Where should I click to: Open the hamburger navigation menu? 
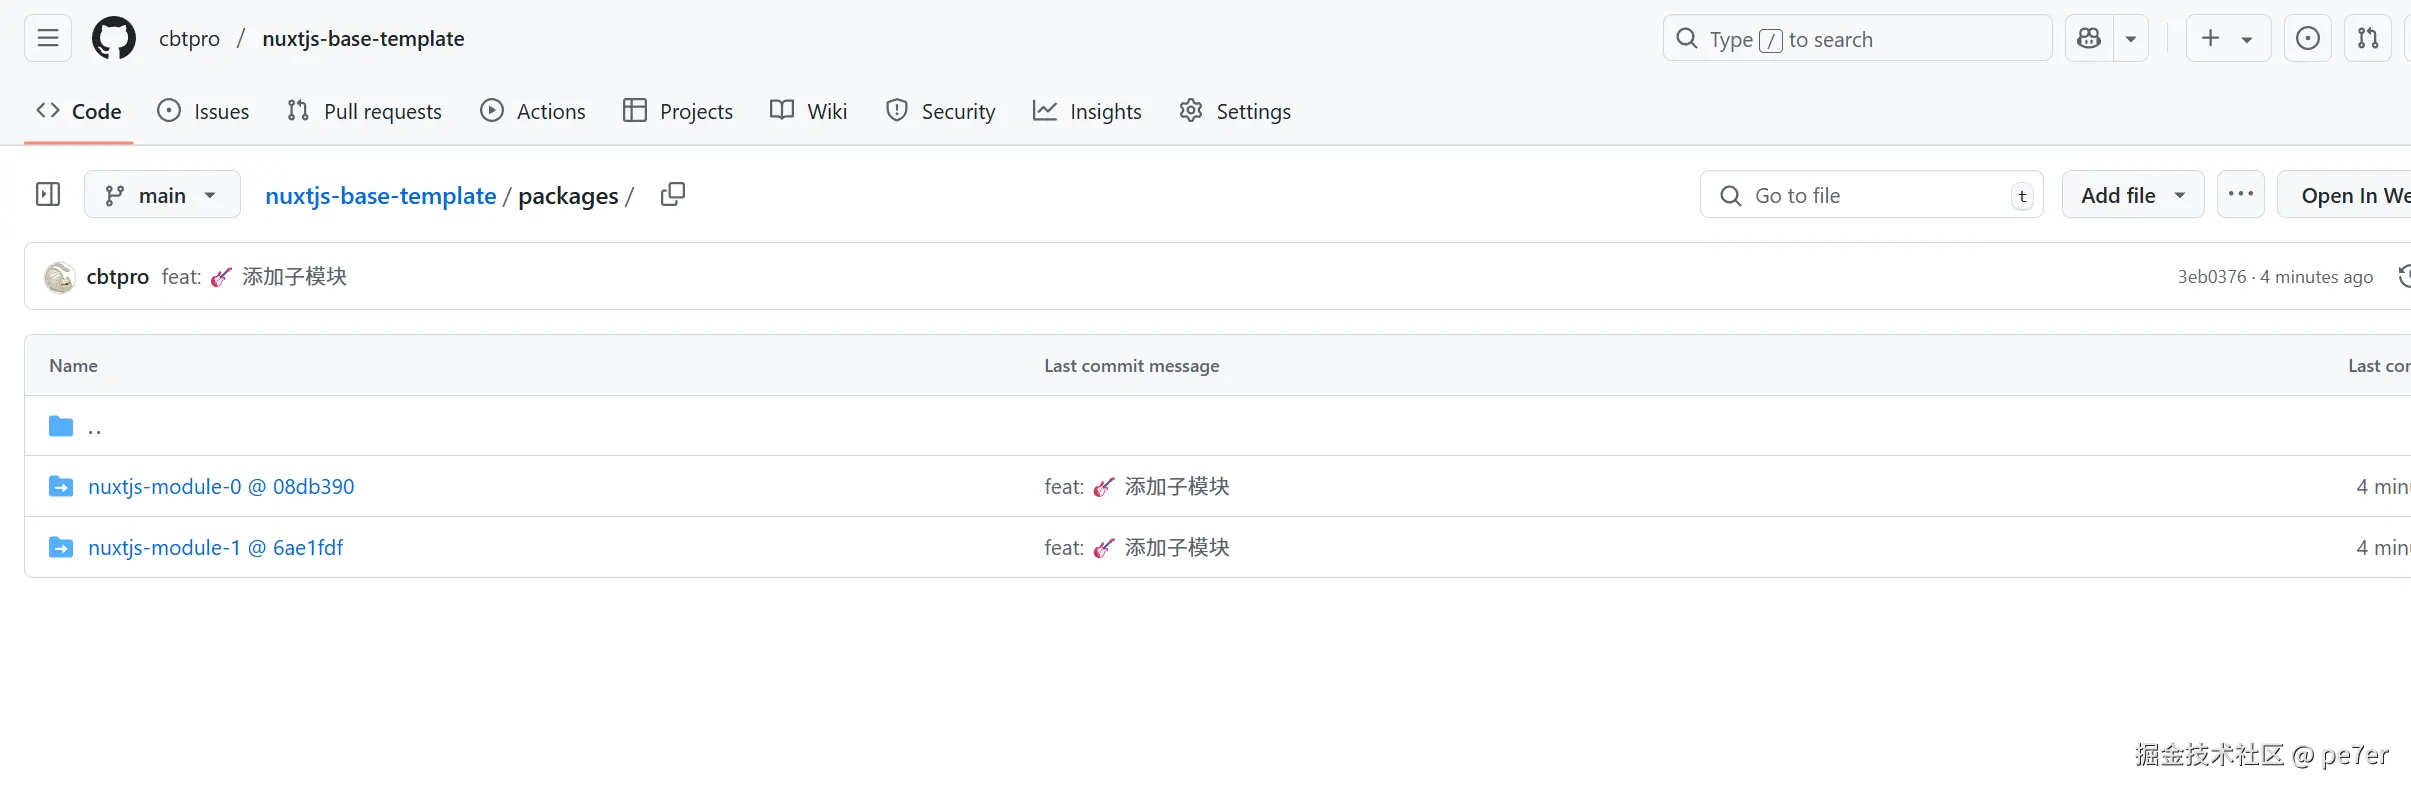coord(48,39)
